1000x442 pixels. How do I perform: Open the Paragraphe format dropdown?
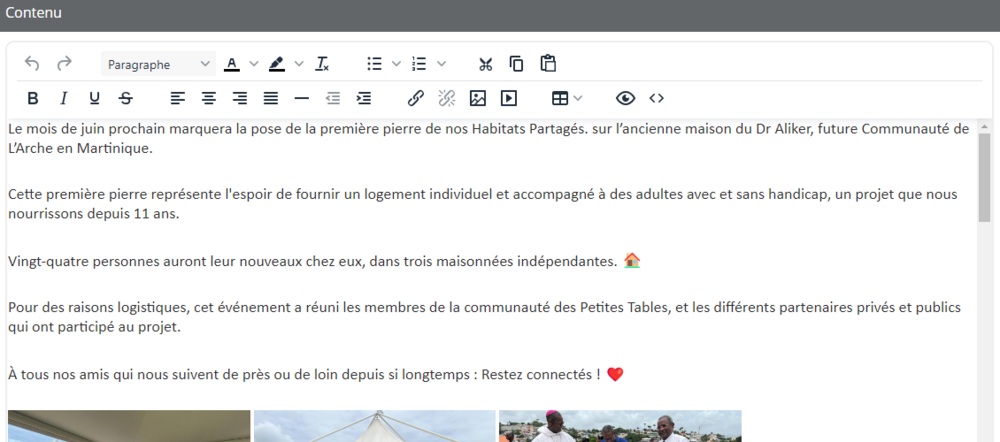158,64
